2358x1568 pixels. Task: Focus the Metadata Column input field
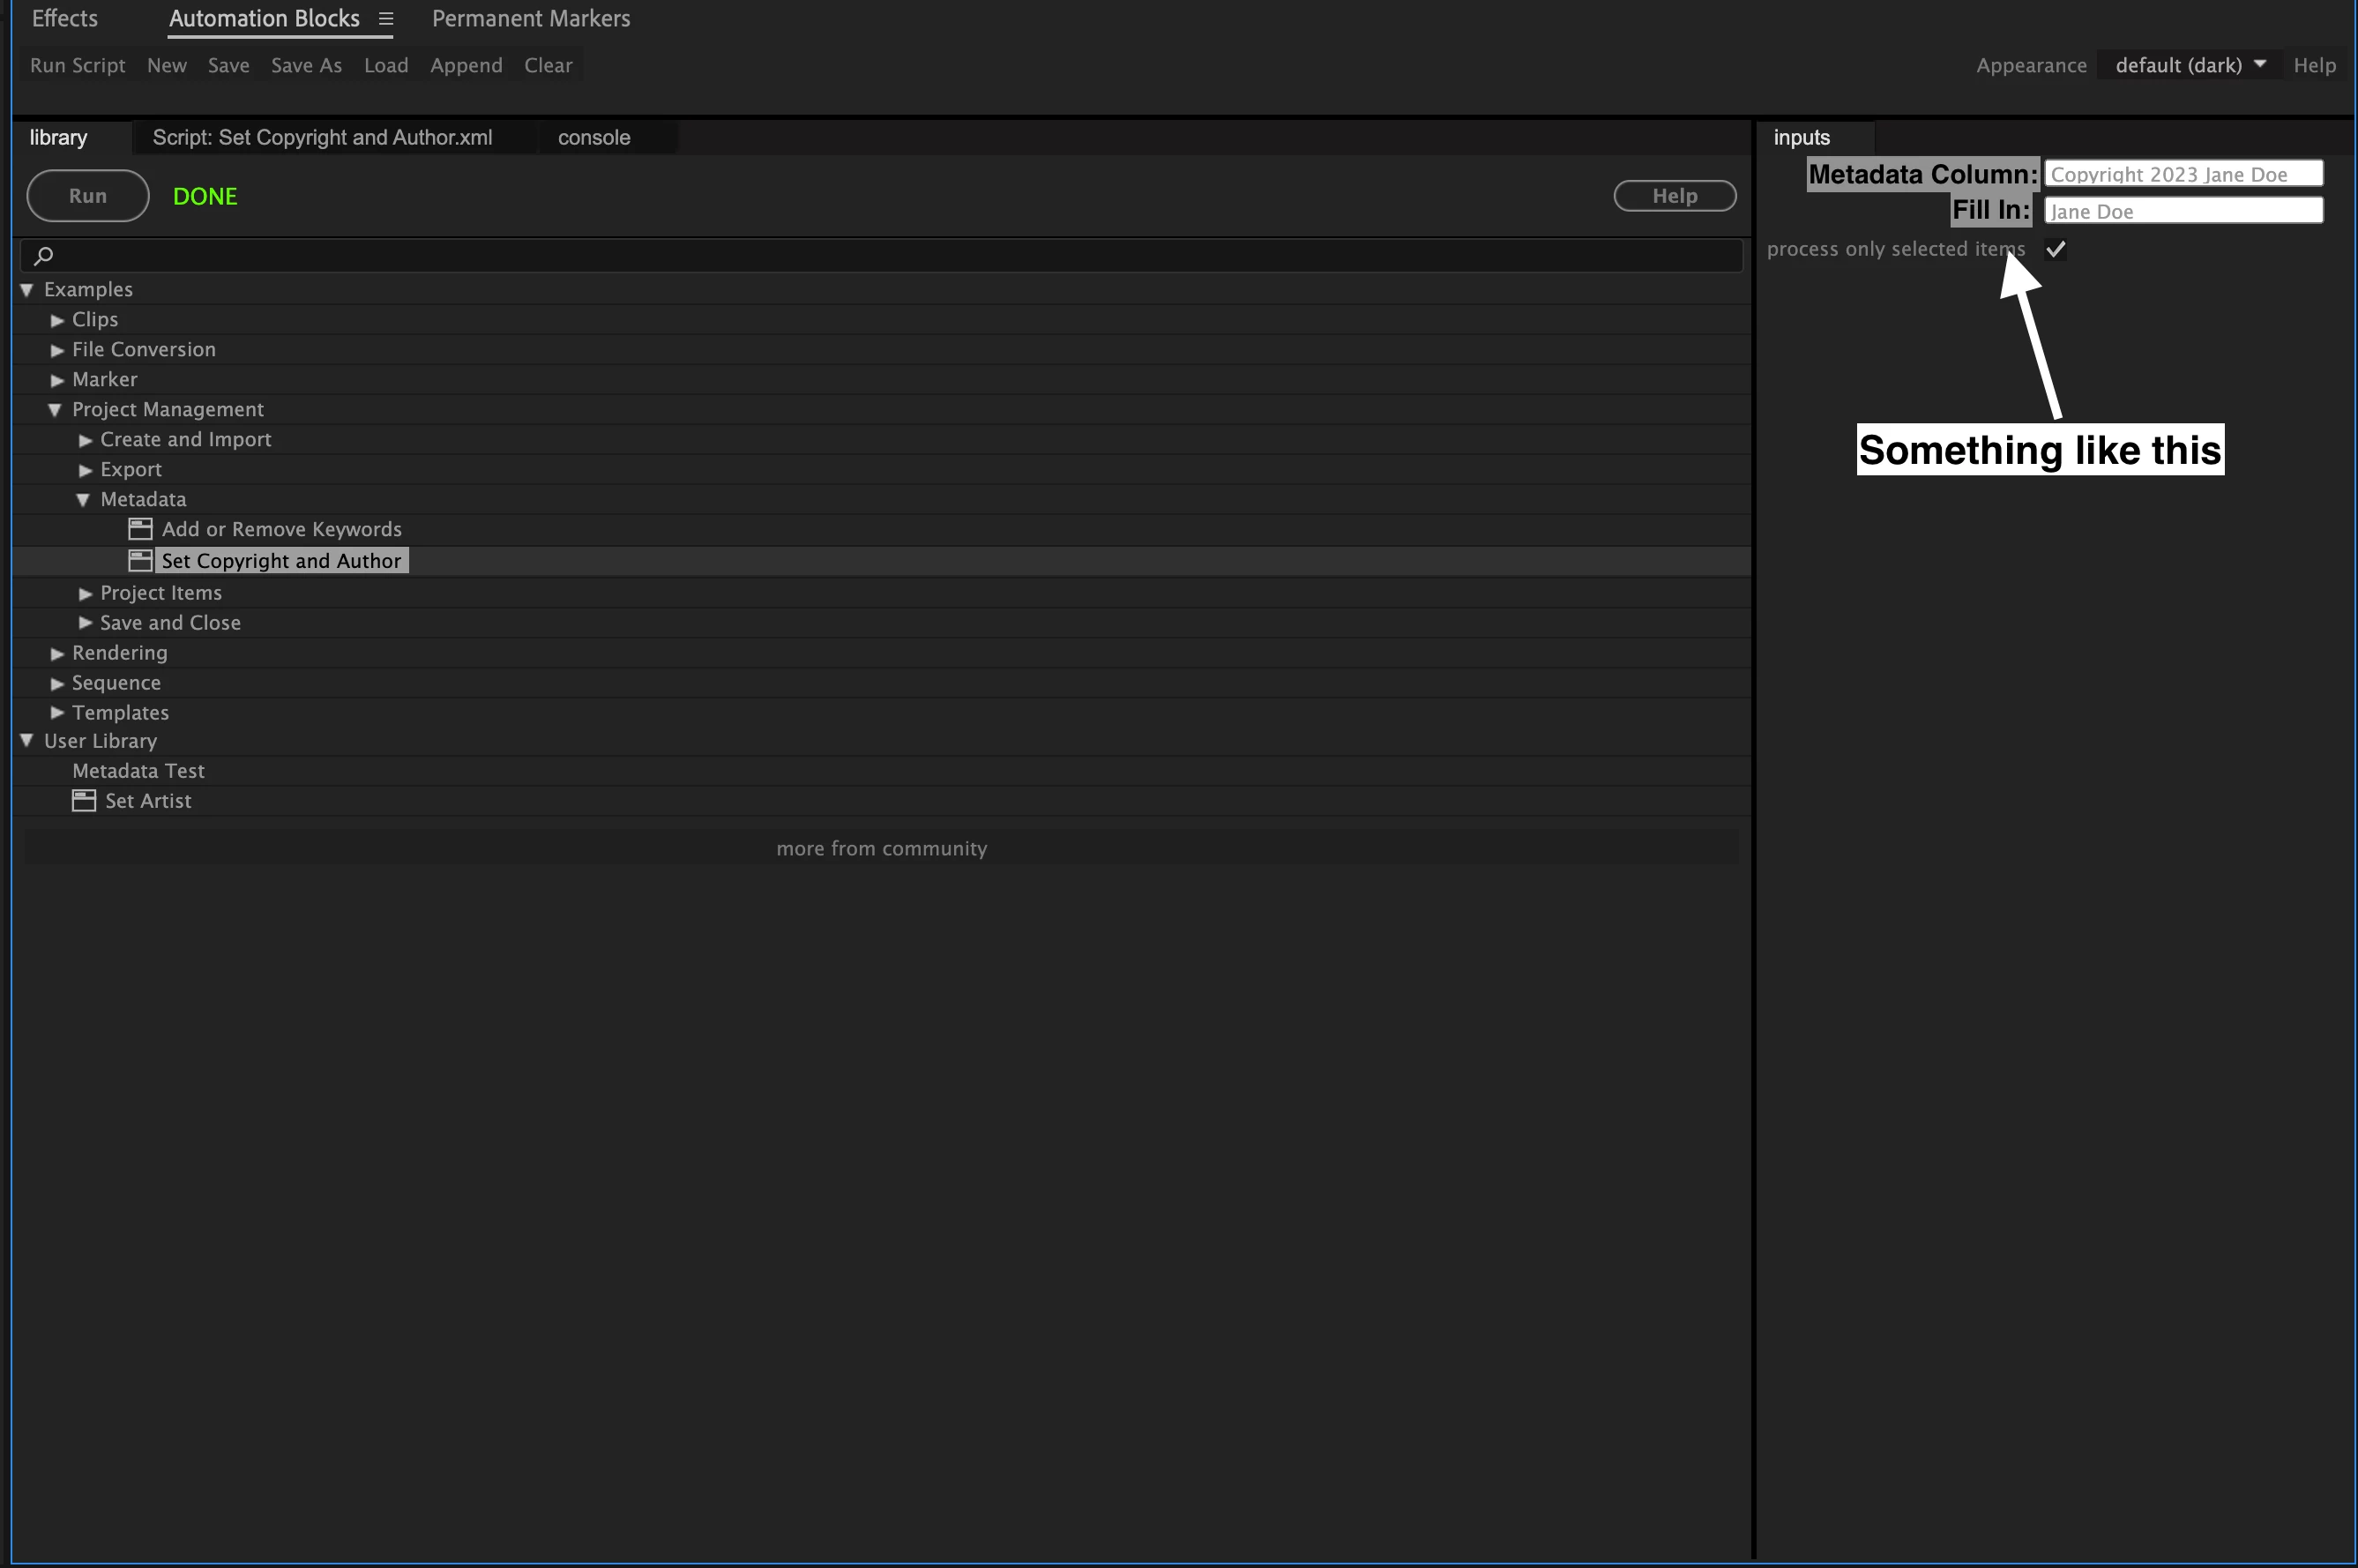click(x=2183, y=174)
